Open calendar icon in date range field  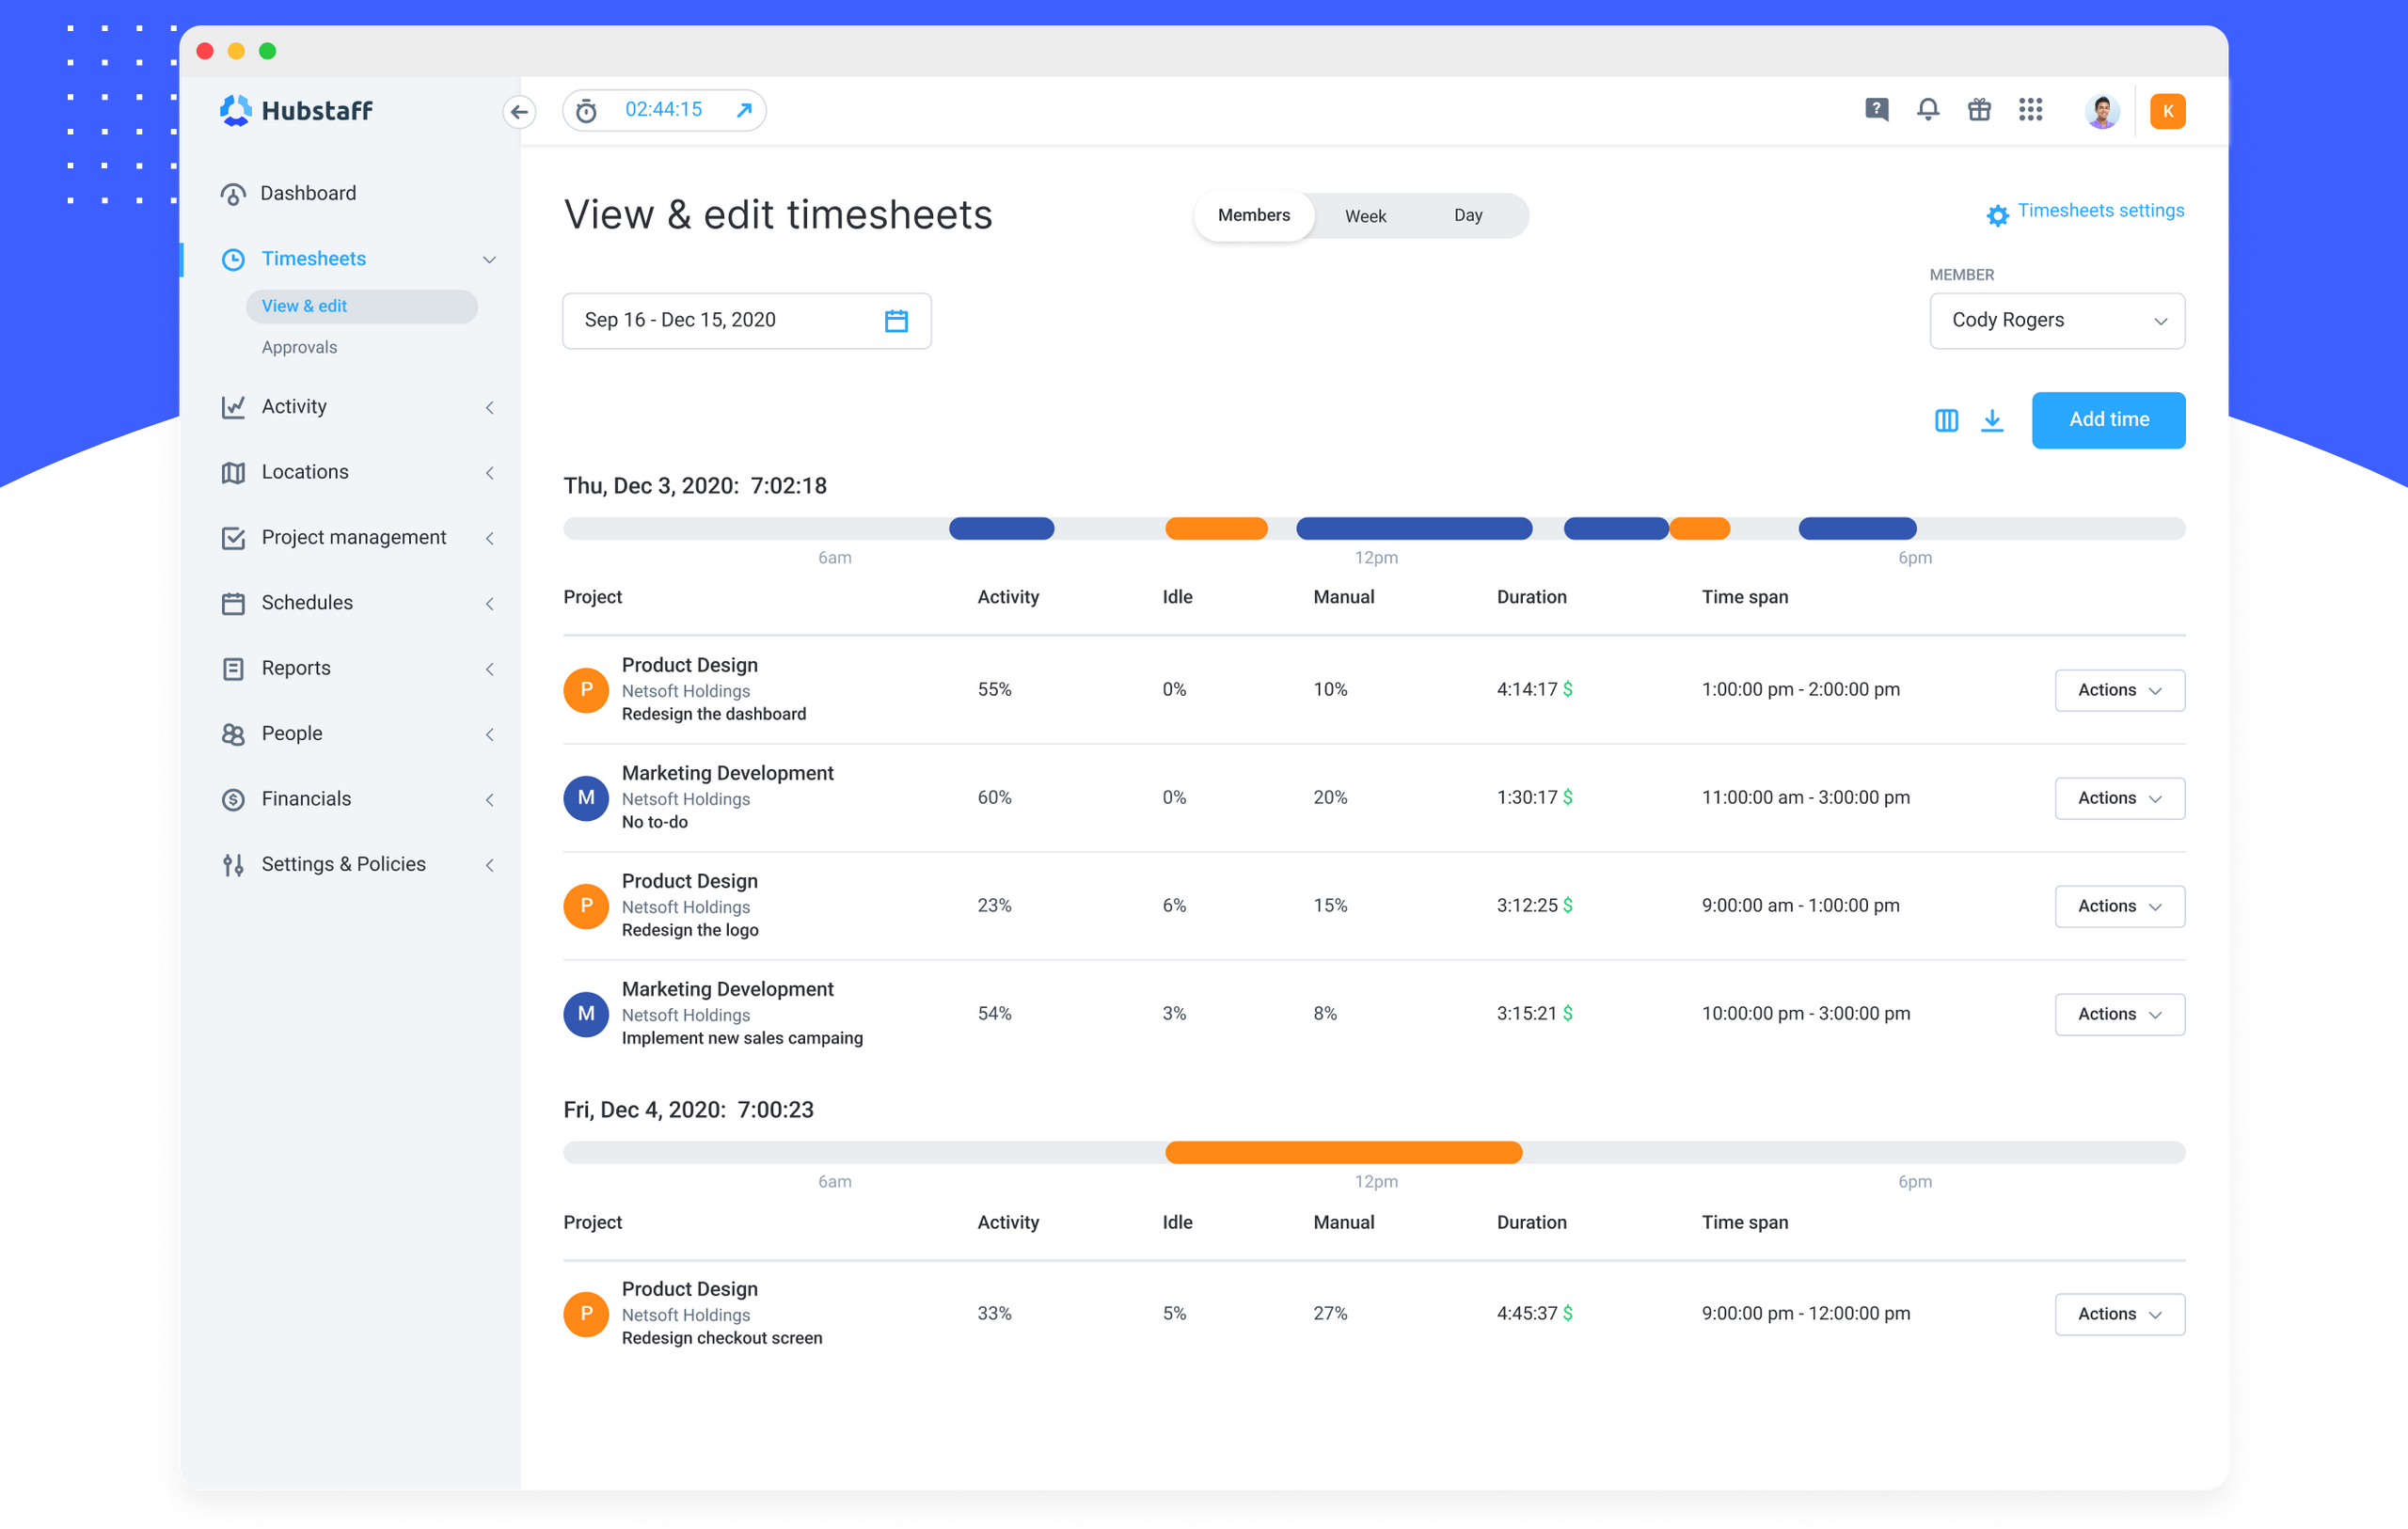click(896, 321)
